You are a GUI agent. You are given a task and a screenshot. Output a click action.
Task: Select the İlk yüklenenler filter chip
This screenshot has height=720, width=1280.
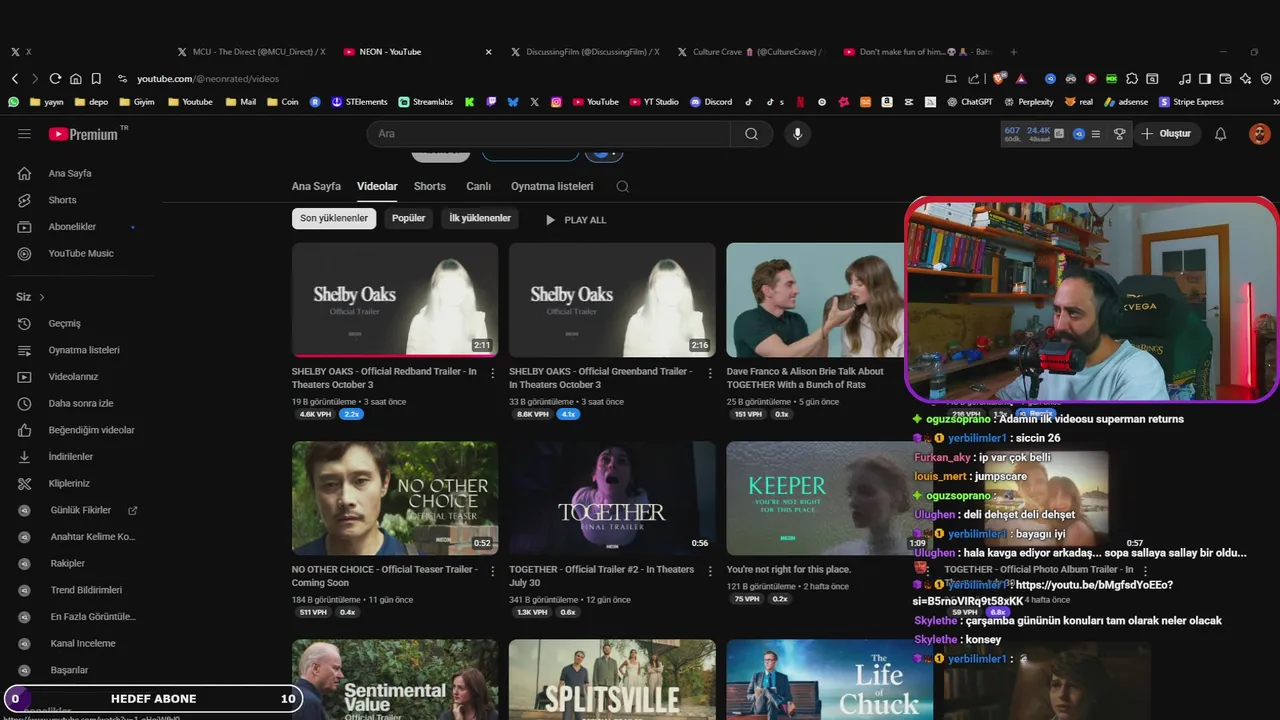point(480,219)
